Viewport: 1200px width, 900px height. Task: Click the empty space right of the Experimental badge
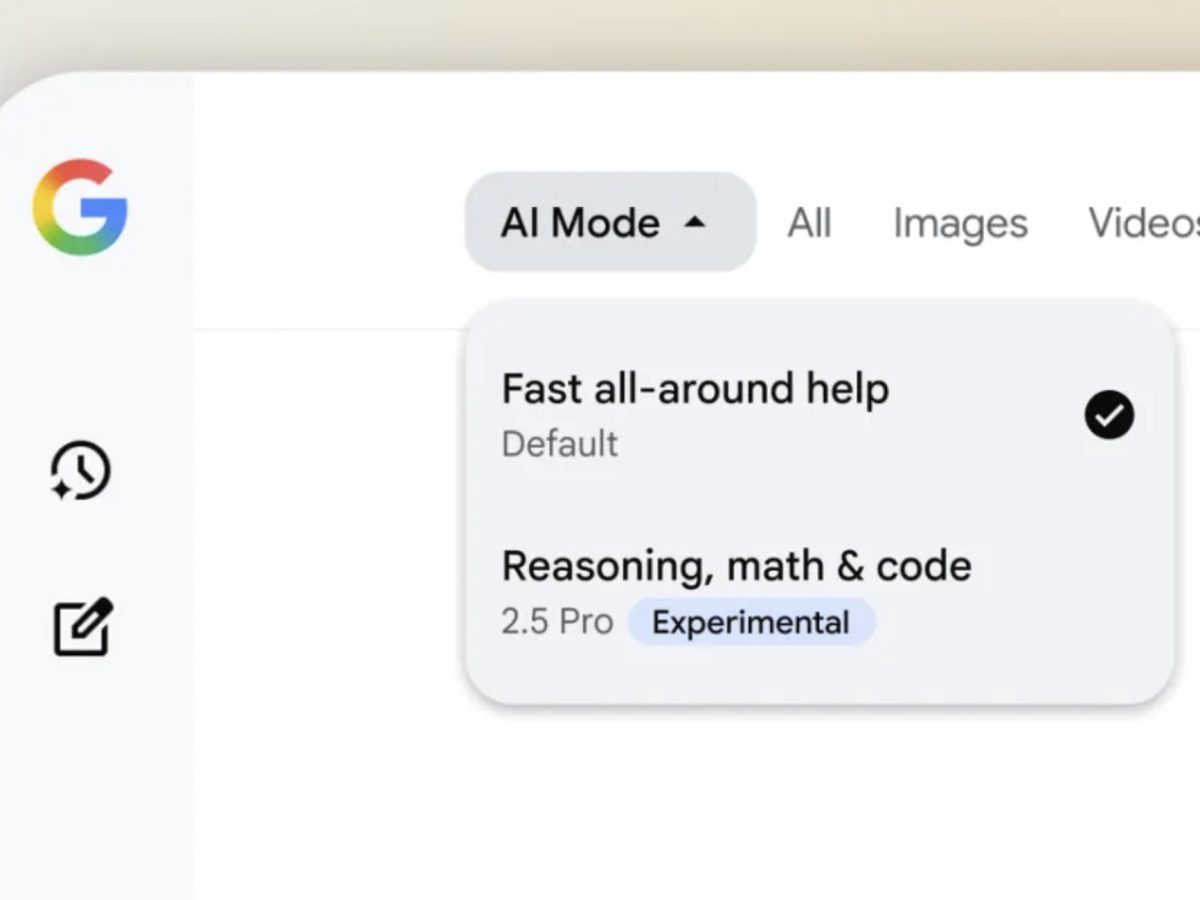point(1010,622)
